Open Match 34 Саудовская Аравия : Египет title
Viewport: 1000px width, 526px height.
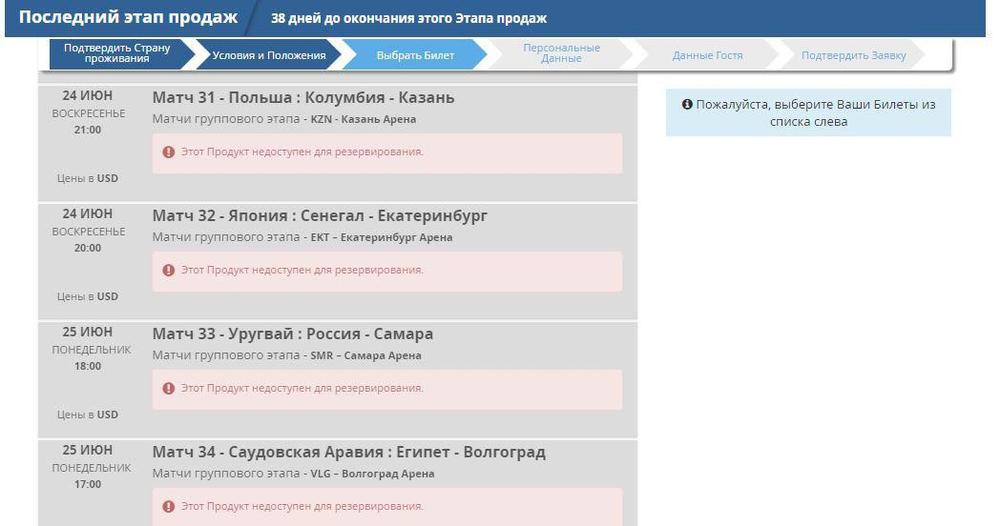click(348, 451)
